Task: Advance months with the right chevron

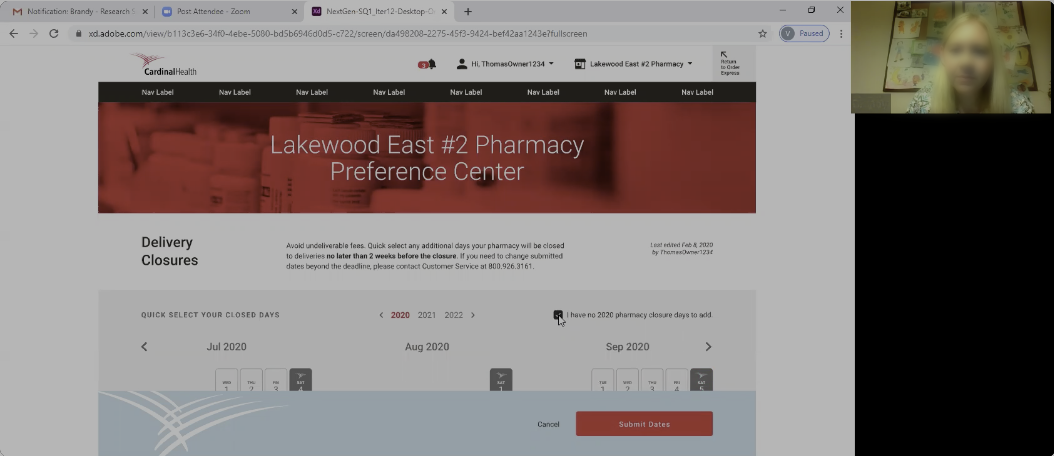Action: pos(708,346)
